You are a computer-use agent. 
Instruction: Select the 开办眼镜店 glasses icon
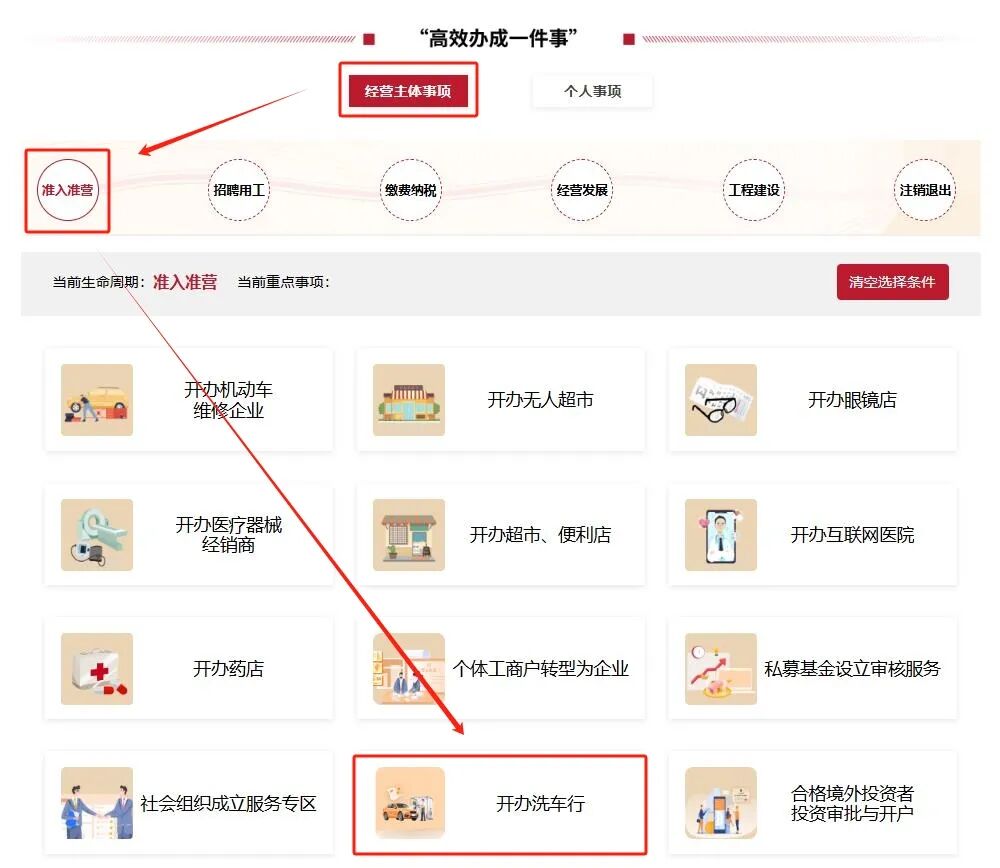point(721,400)
